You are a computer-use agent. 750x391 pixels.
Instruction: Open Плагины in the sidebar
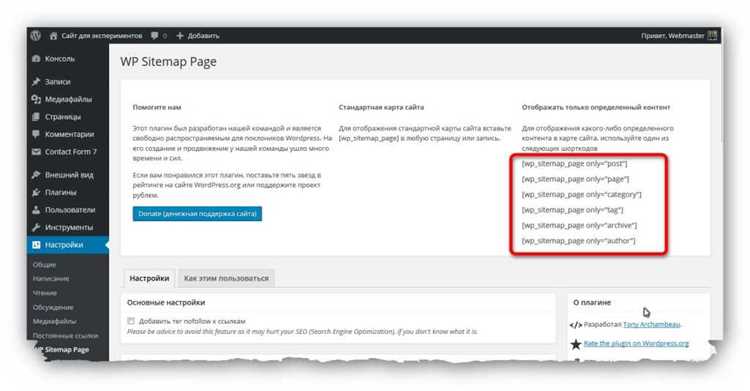(61, 192)
